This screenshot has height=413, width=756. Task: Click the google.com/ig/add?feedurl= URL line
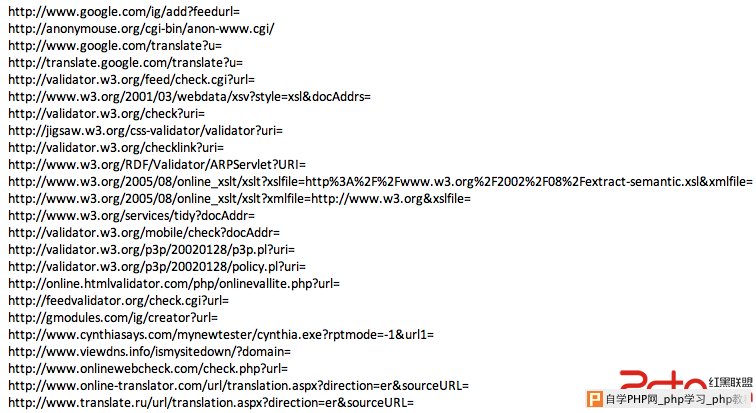pos(124,12)
